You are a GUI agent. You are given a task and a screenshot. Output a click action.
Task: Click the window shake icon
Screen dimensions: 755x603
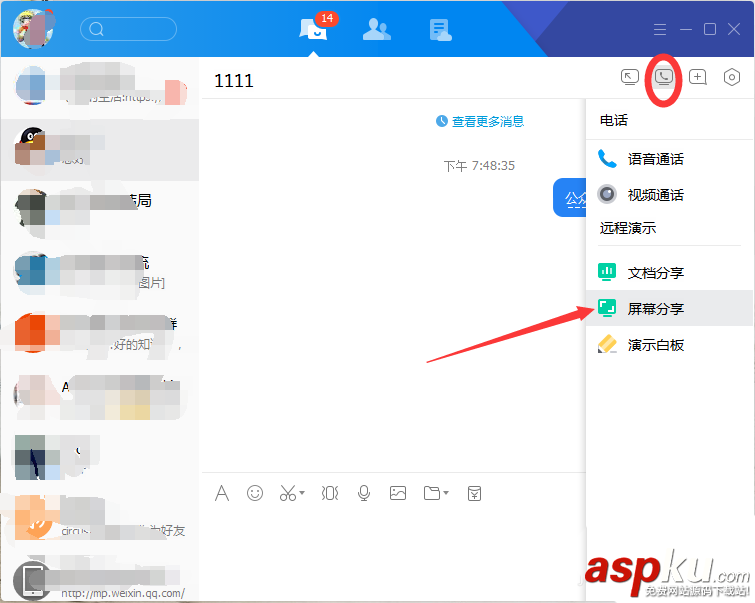point(330,493)
